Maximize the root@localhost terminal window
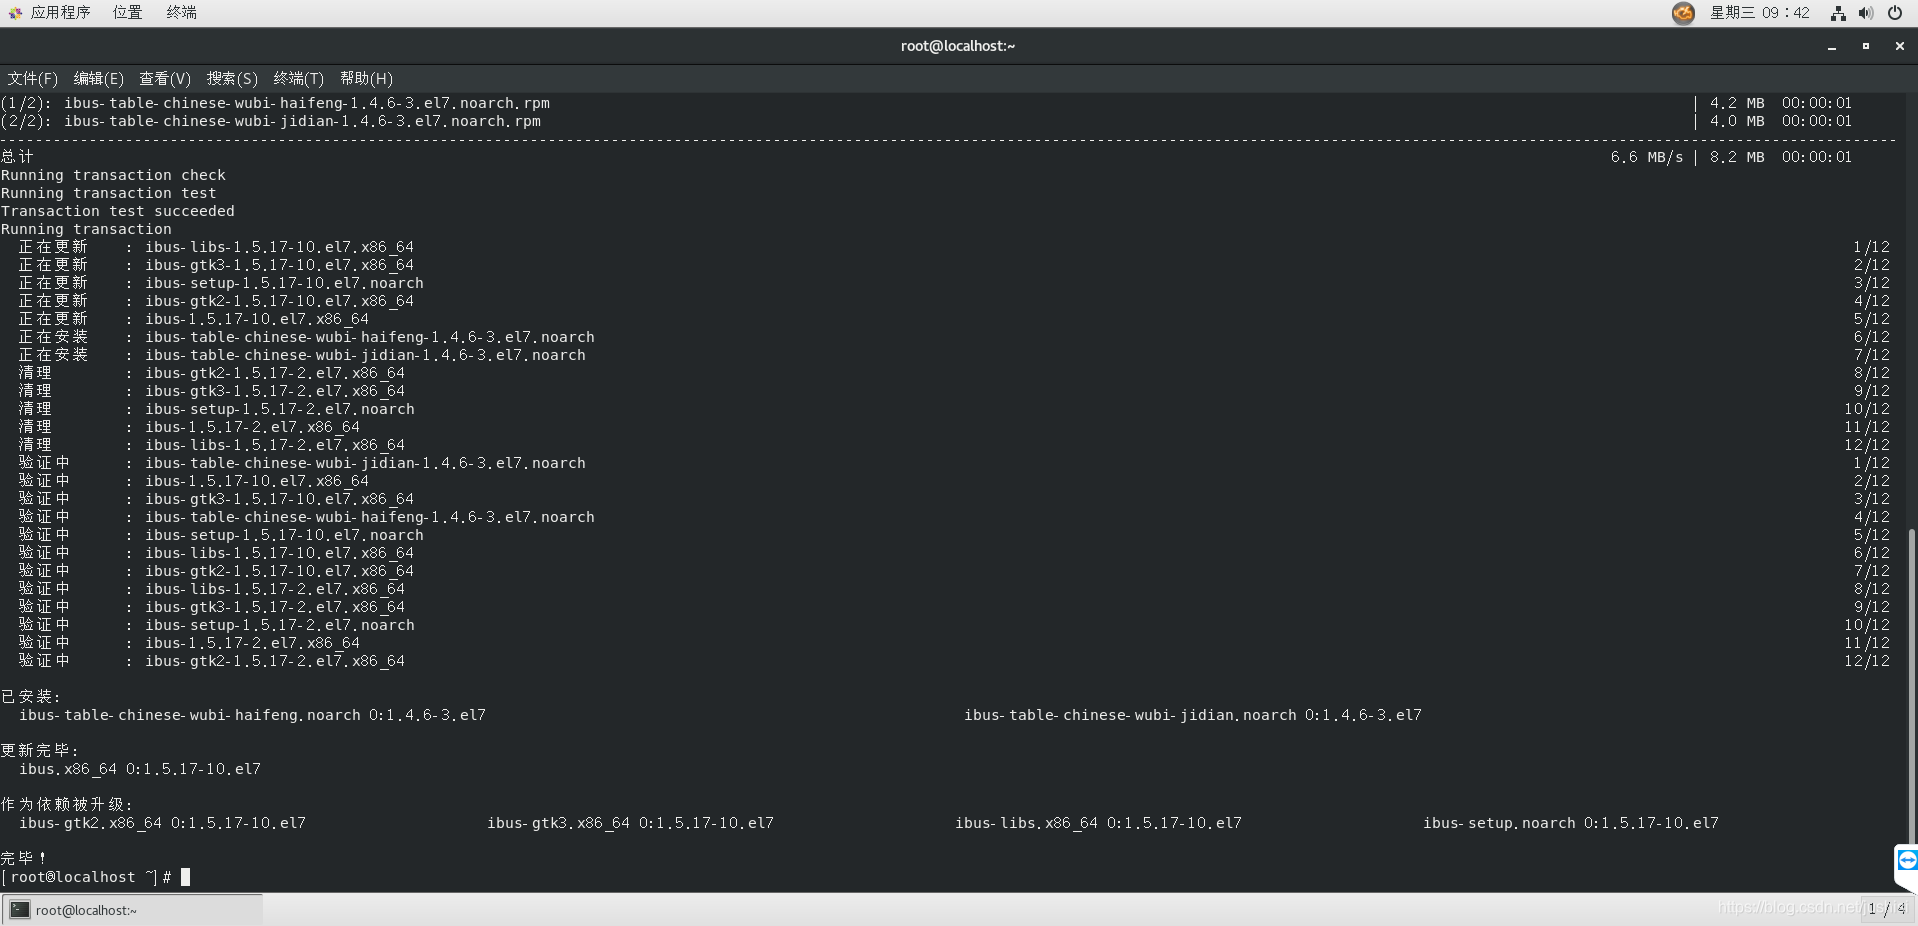 [1866, 46]
